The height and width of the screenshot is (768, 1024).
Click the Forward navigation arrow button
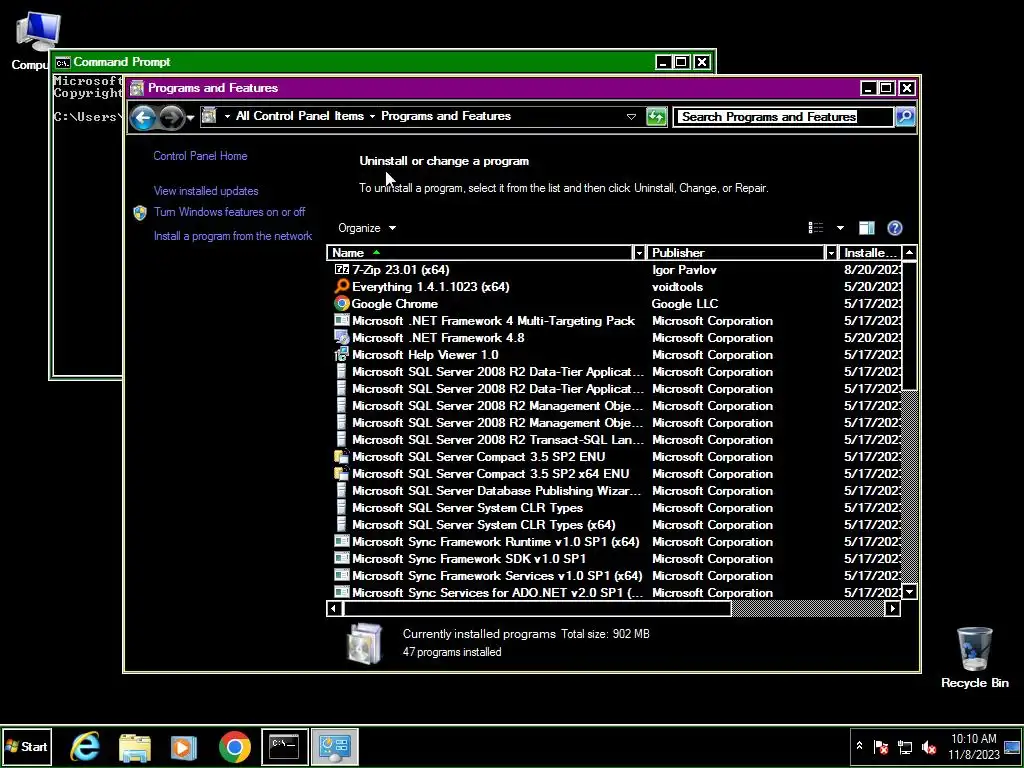point(172,118)
